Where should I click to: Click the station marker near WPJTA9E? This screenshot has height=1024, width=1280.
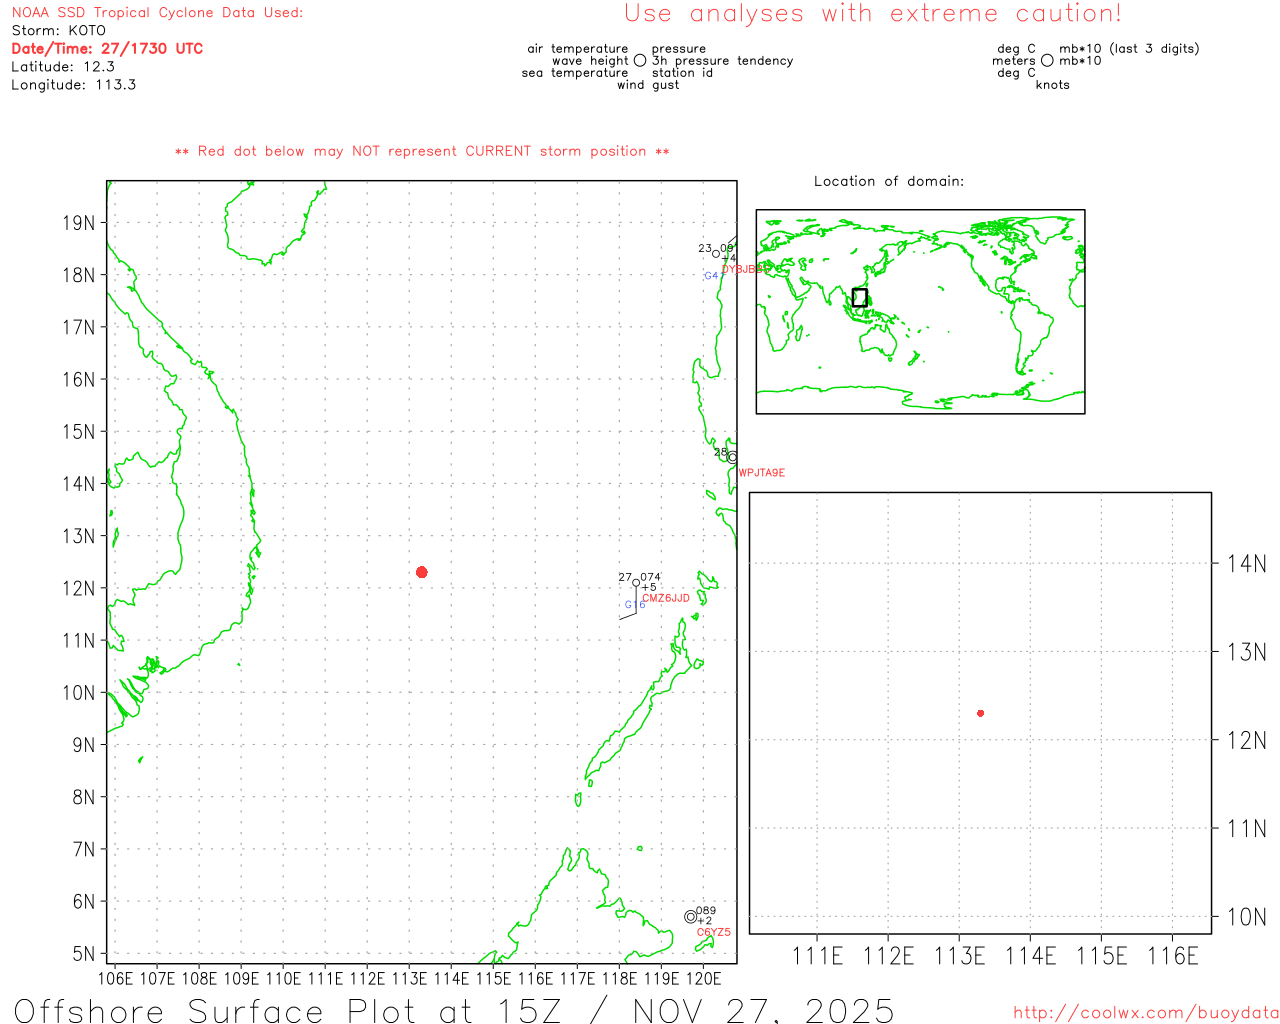point(733,457)
